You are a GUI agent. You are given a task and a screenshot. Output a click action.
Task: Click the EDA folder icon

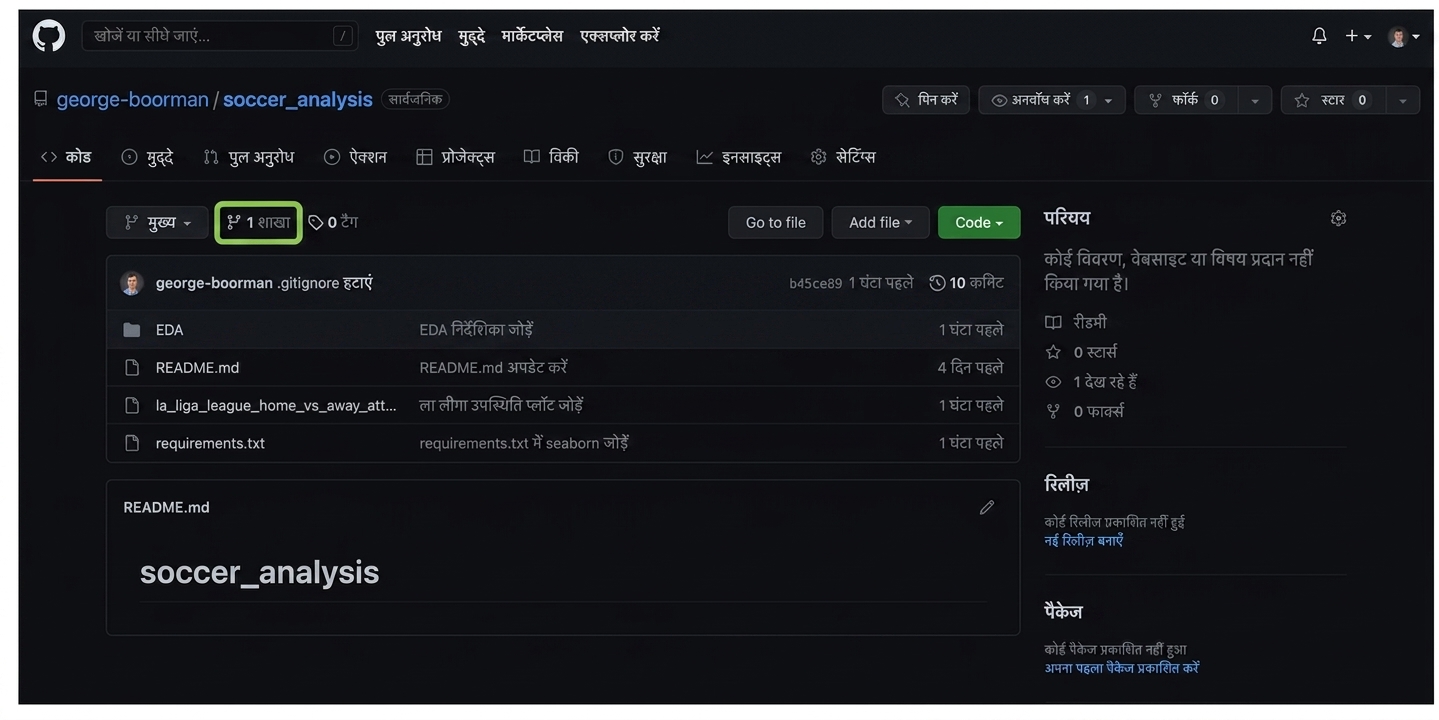click(x=131, y=330)
